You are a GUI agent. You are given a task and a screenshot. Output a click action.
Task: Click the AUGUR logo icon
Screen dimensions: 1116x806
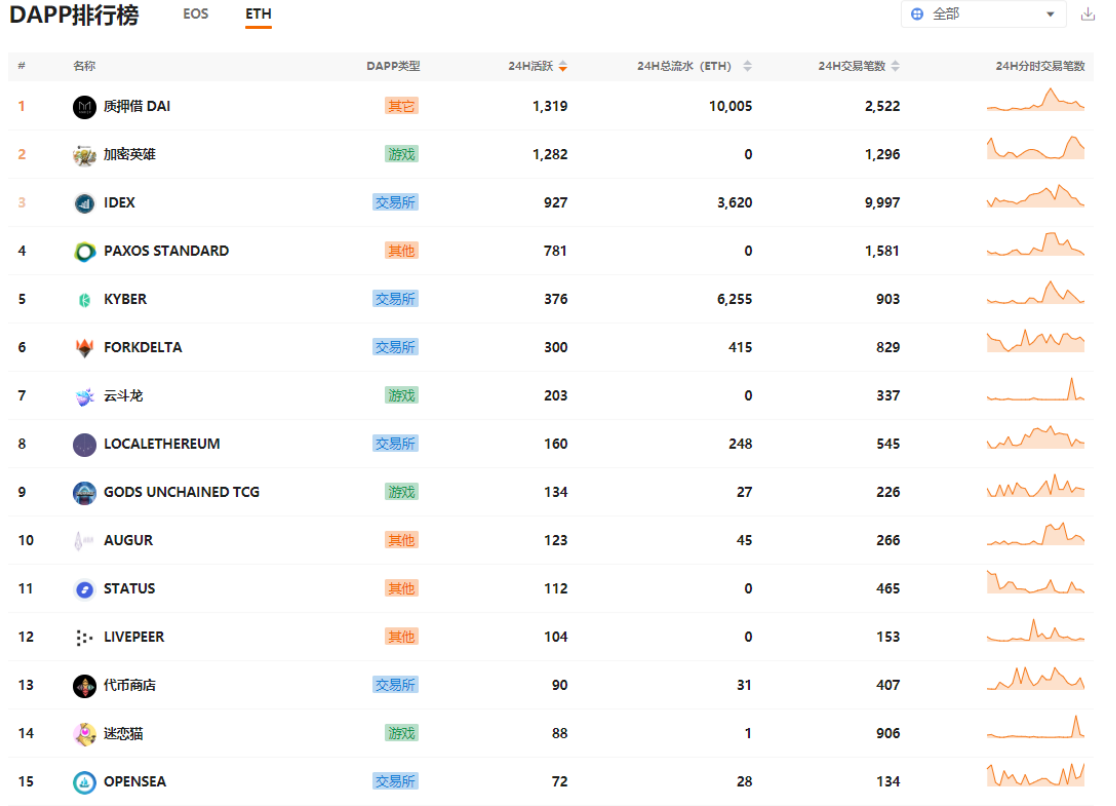tap(84, 541)
